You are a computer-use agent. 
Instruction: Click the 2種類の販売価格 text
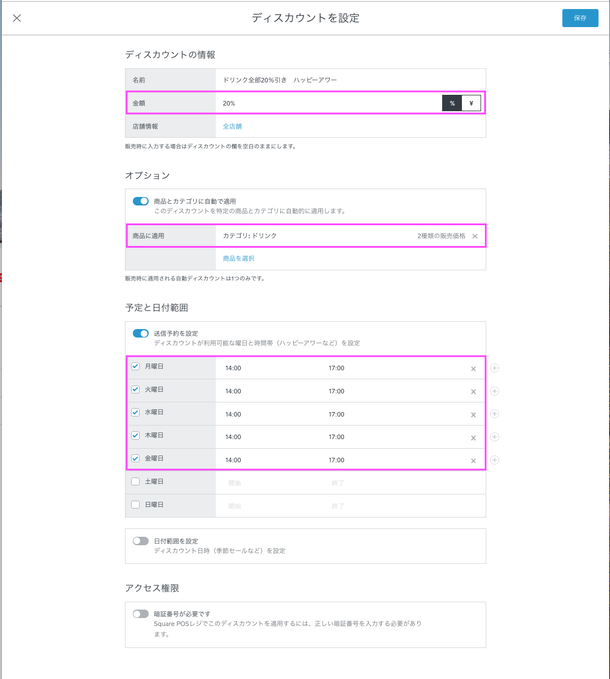pos(441,236)
